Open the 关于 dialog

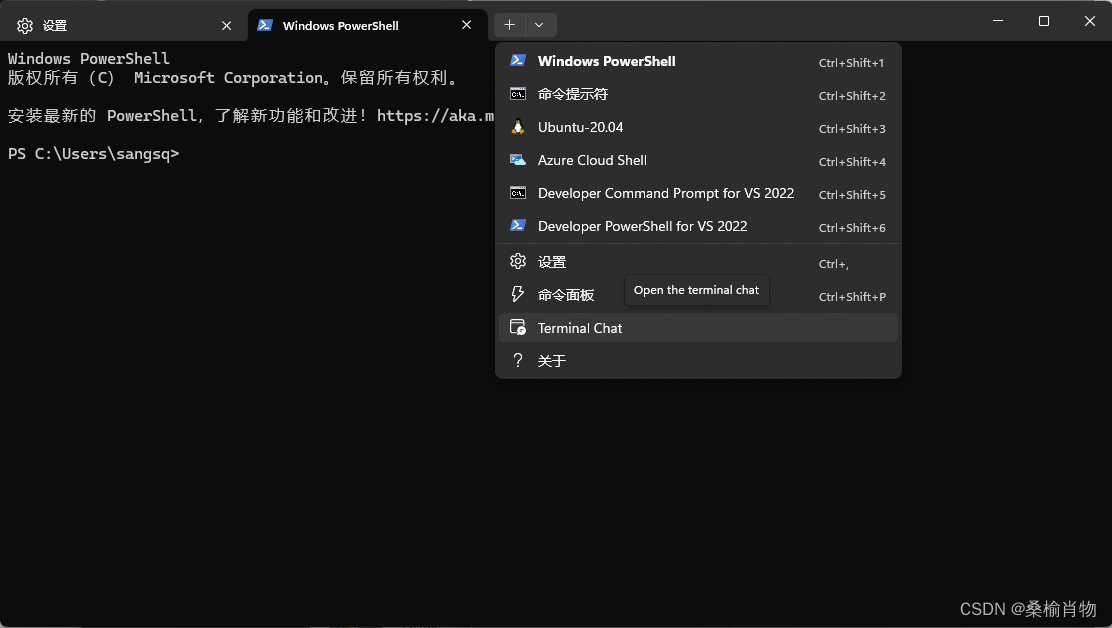[x=699, y=361]
